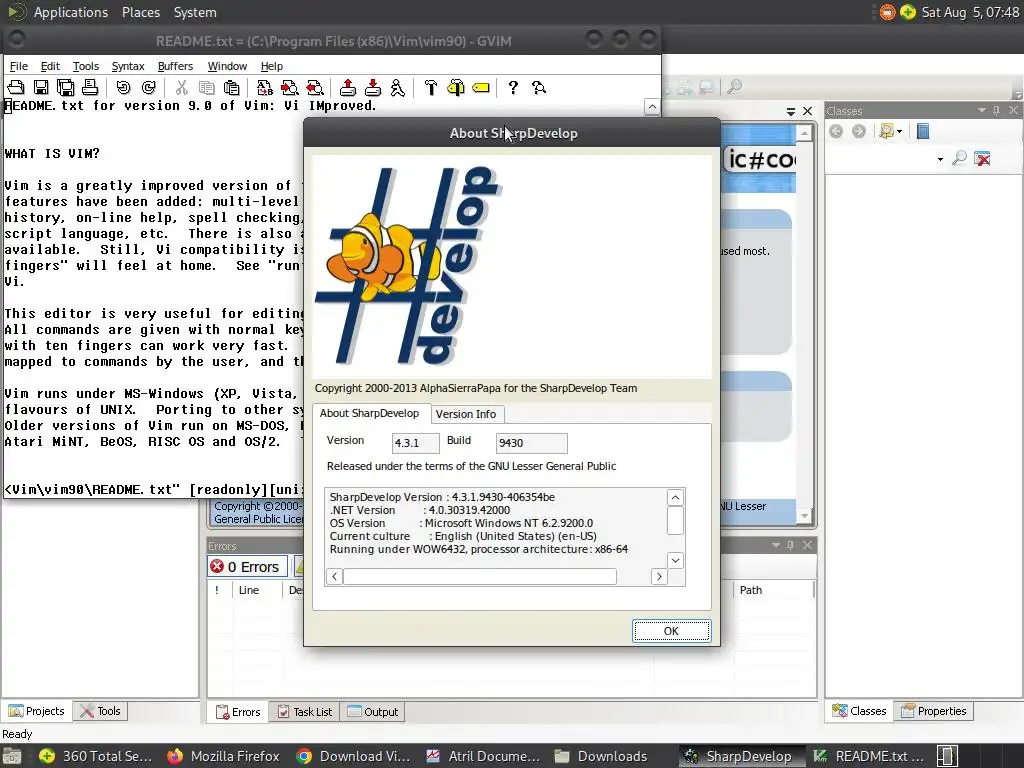The width and height of the screenshot is (1024, 768).
Task: Click the red X clear-search icon in Classes panel
Action: 982,158
